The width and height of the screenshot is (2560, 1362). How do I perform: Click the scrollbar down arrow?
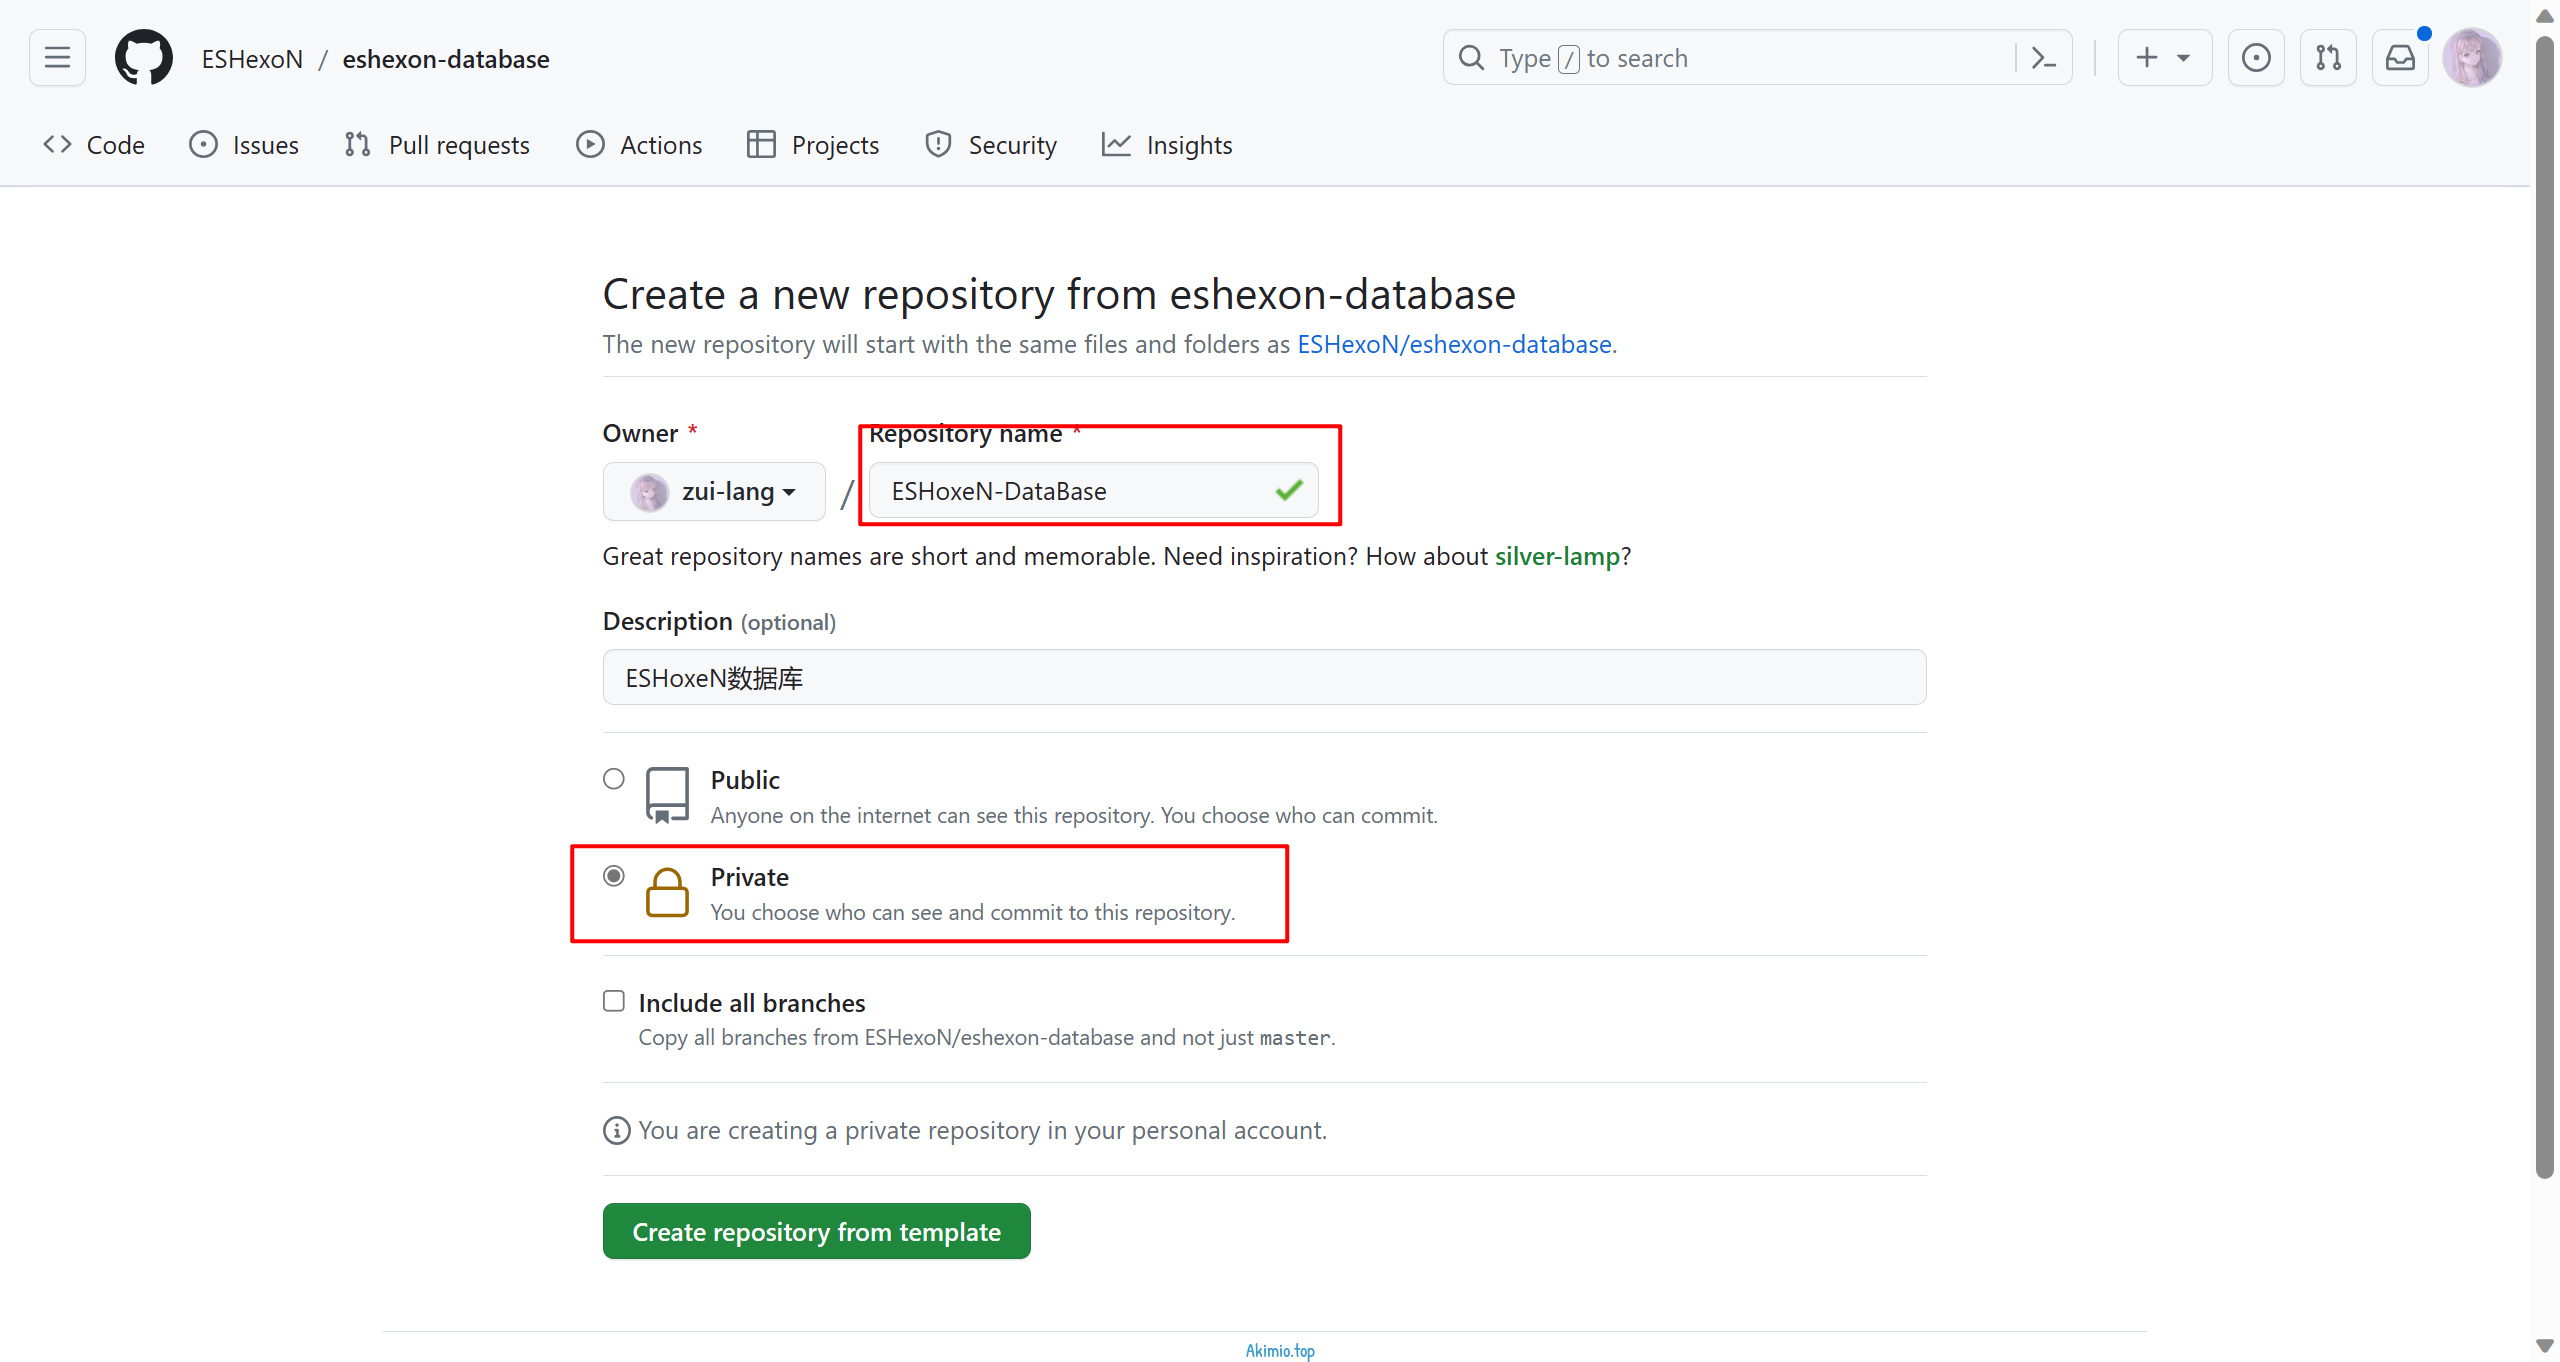click(x=2545, y=1346)
